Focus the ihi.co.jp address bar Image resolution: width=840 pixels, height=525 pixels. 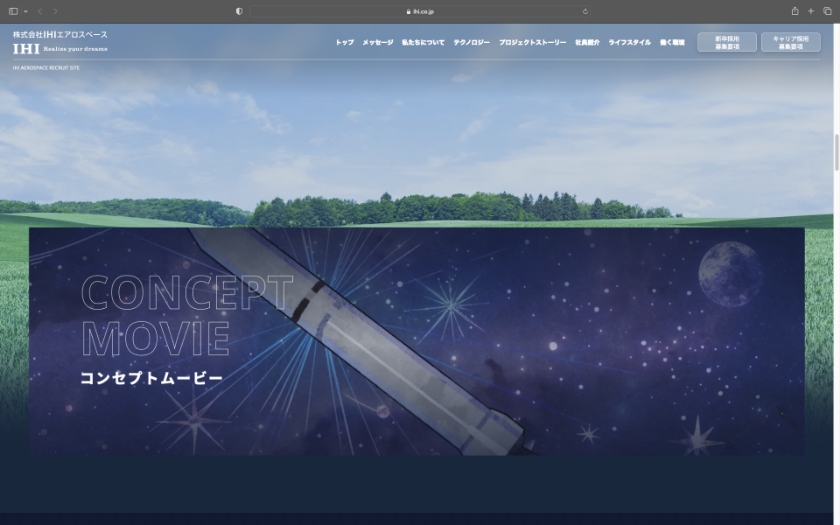click(x=419, y=11)
